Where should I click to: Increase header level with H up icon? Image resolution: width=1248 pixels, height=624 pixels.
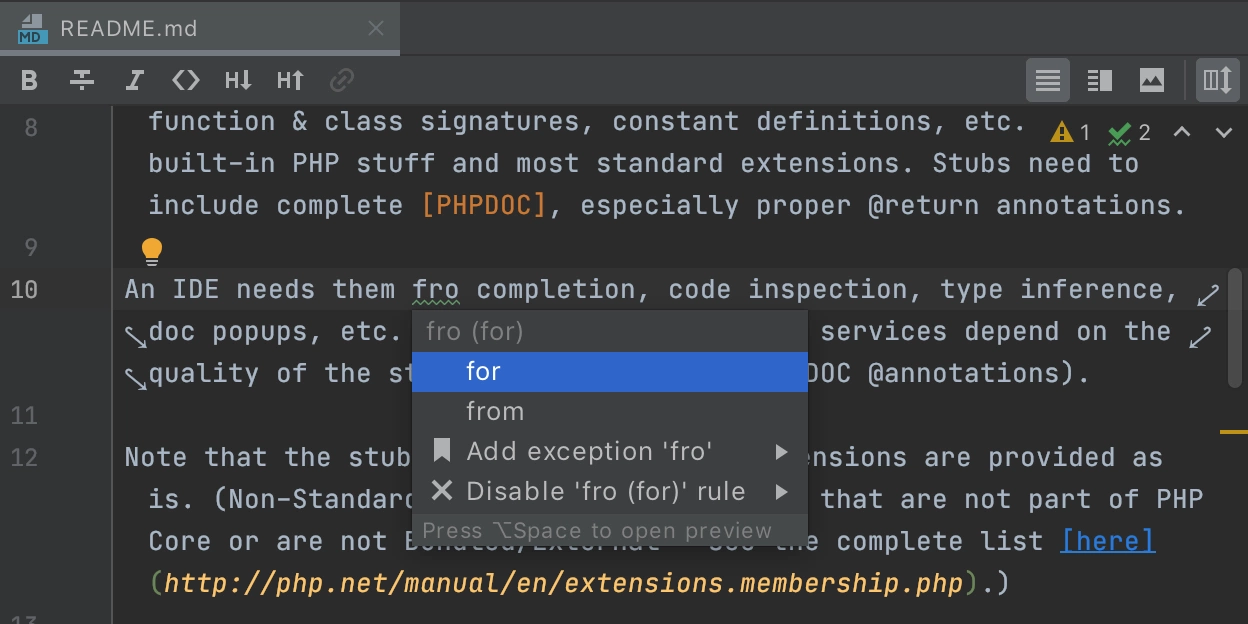290,80
